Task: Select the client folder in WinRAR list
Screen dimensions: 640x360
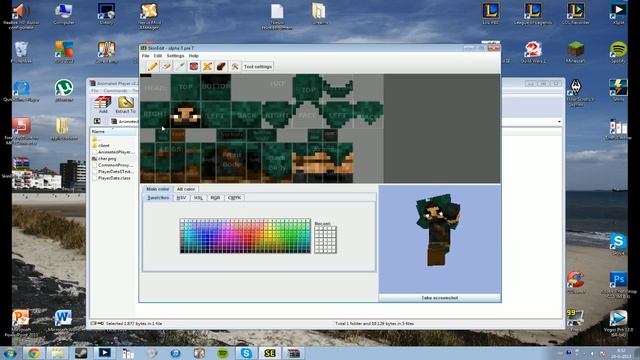Action: pyautogui.click(x=104, y=145)
